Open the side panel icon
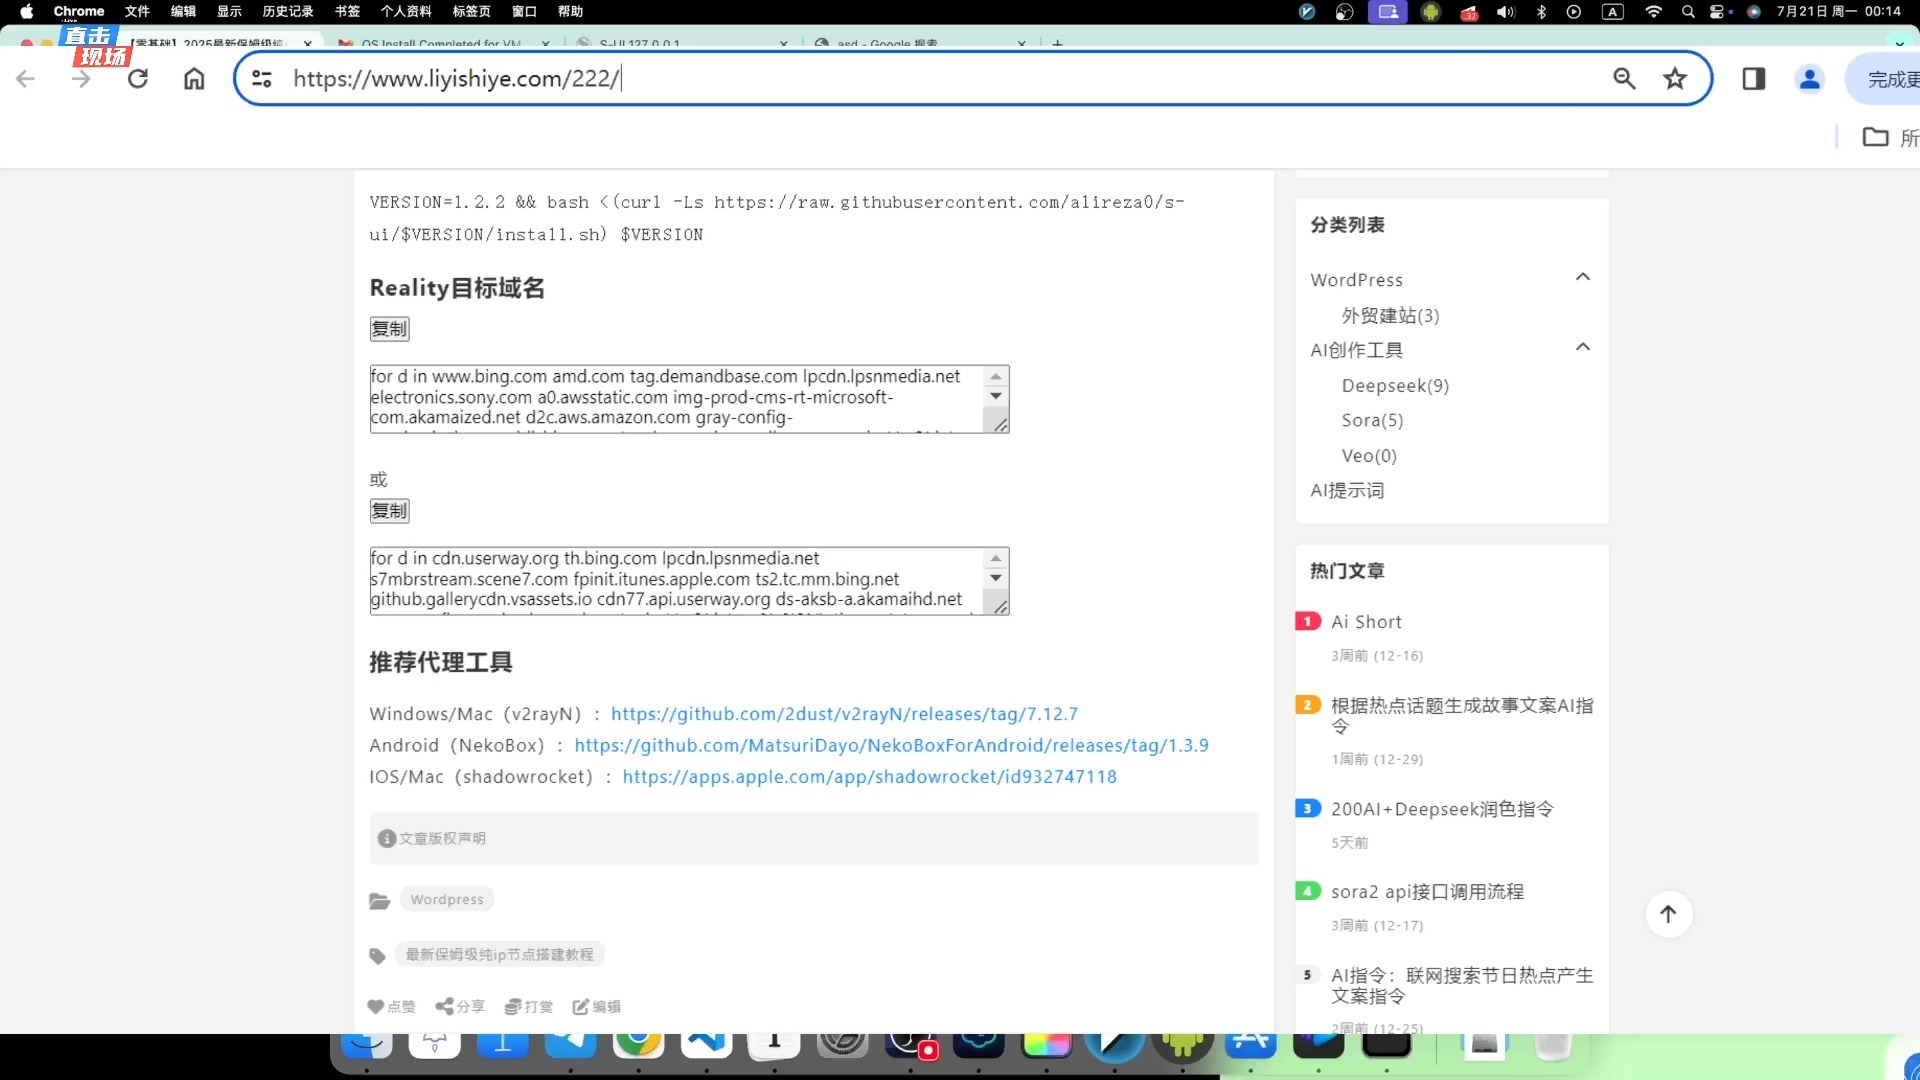Screen dimensions: 1920x1080 tap(1753, 79)
